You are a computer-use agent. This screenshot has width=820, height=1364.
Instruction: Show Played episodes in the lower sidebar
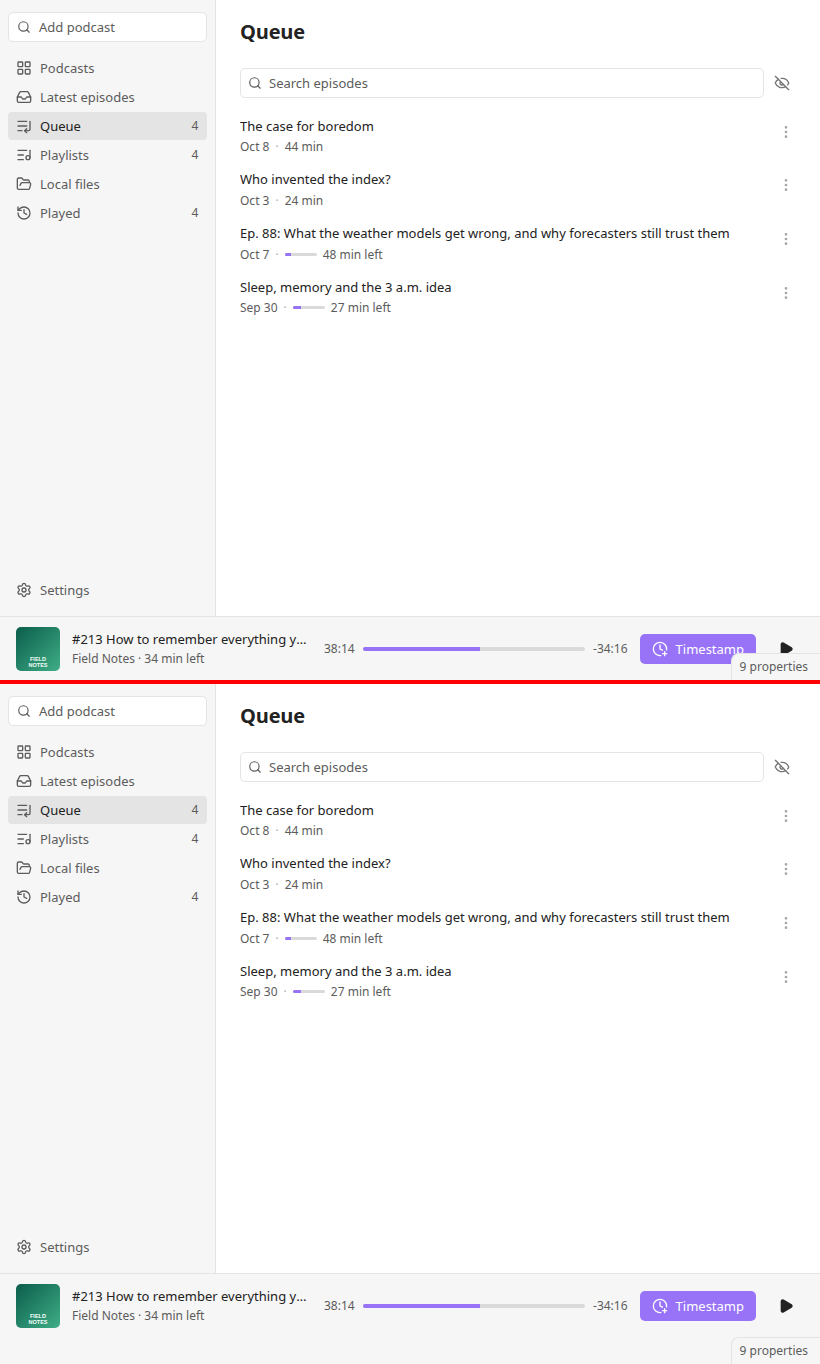[x=107, y=897]
